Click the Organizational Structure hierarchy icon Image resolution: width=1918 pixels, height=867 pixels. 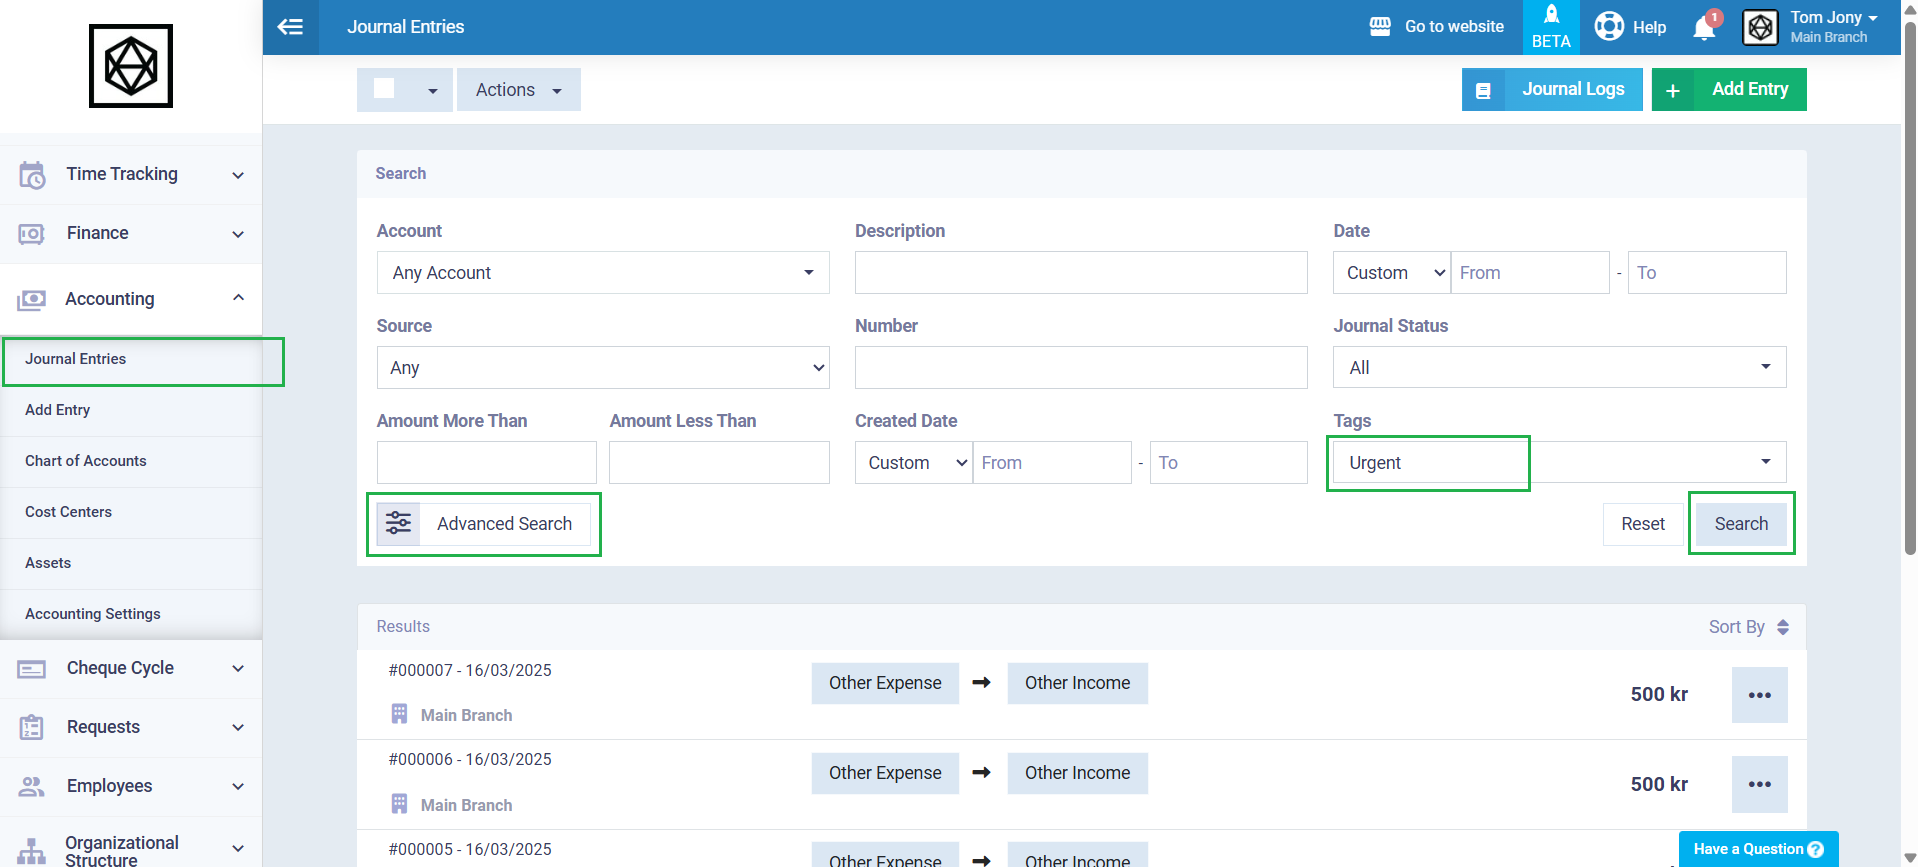pyautogui.click(x=32, y=851)
